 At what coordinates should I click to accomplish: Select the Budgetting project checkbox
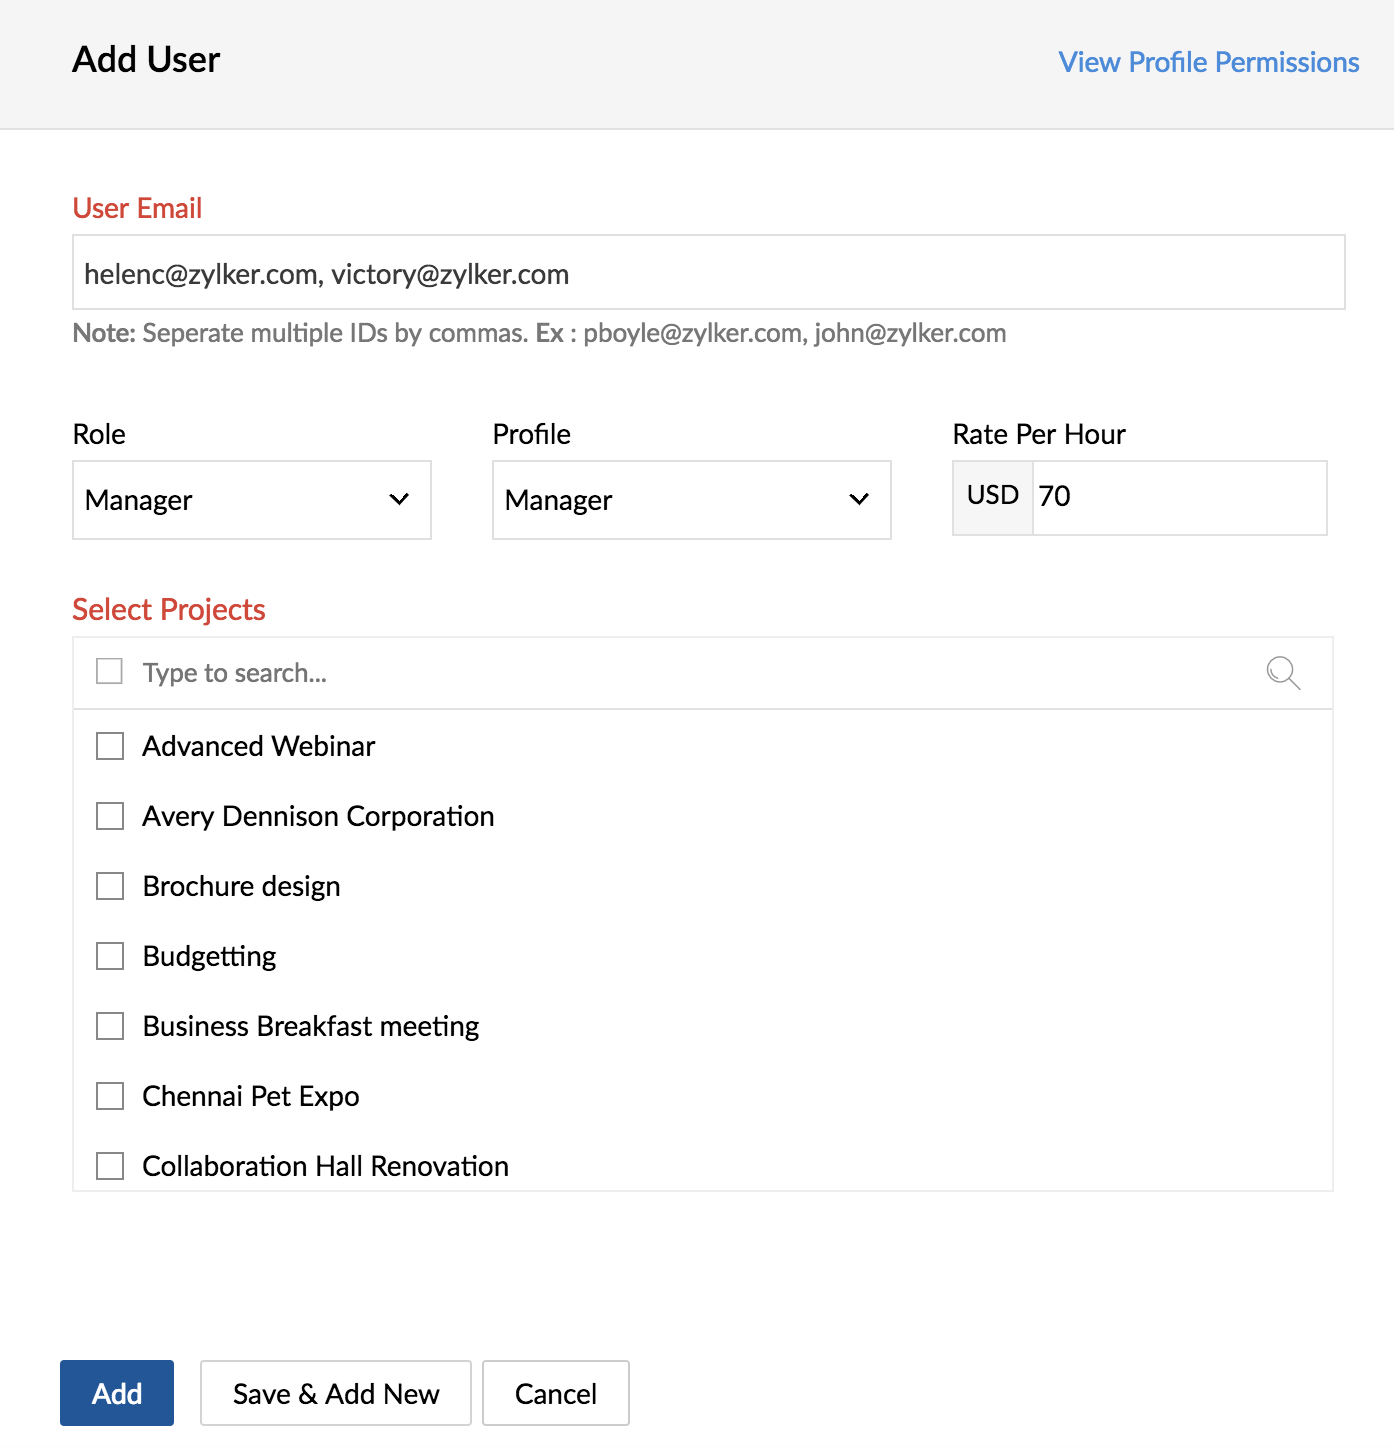(110, 956)
